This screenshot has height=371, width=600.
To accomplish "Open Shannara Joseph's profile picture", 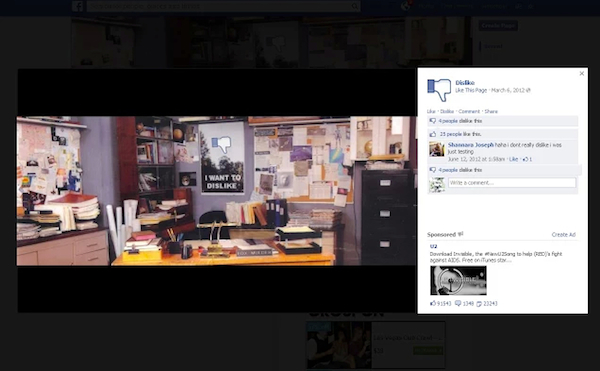I will point(437,149).
